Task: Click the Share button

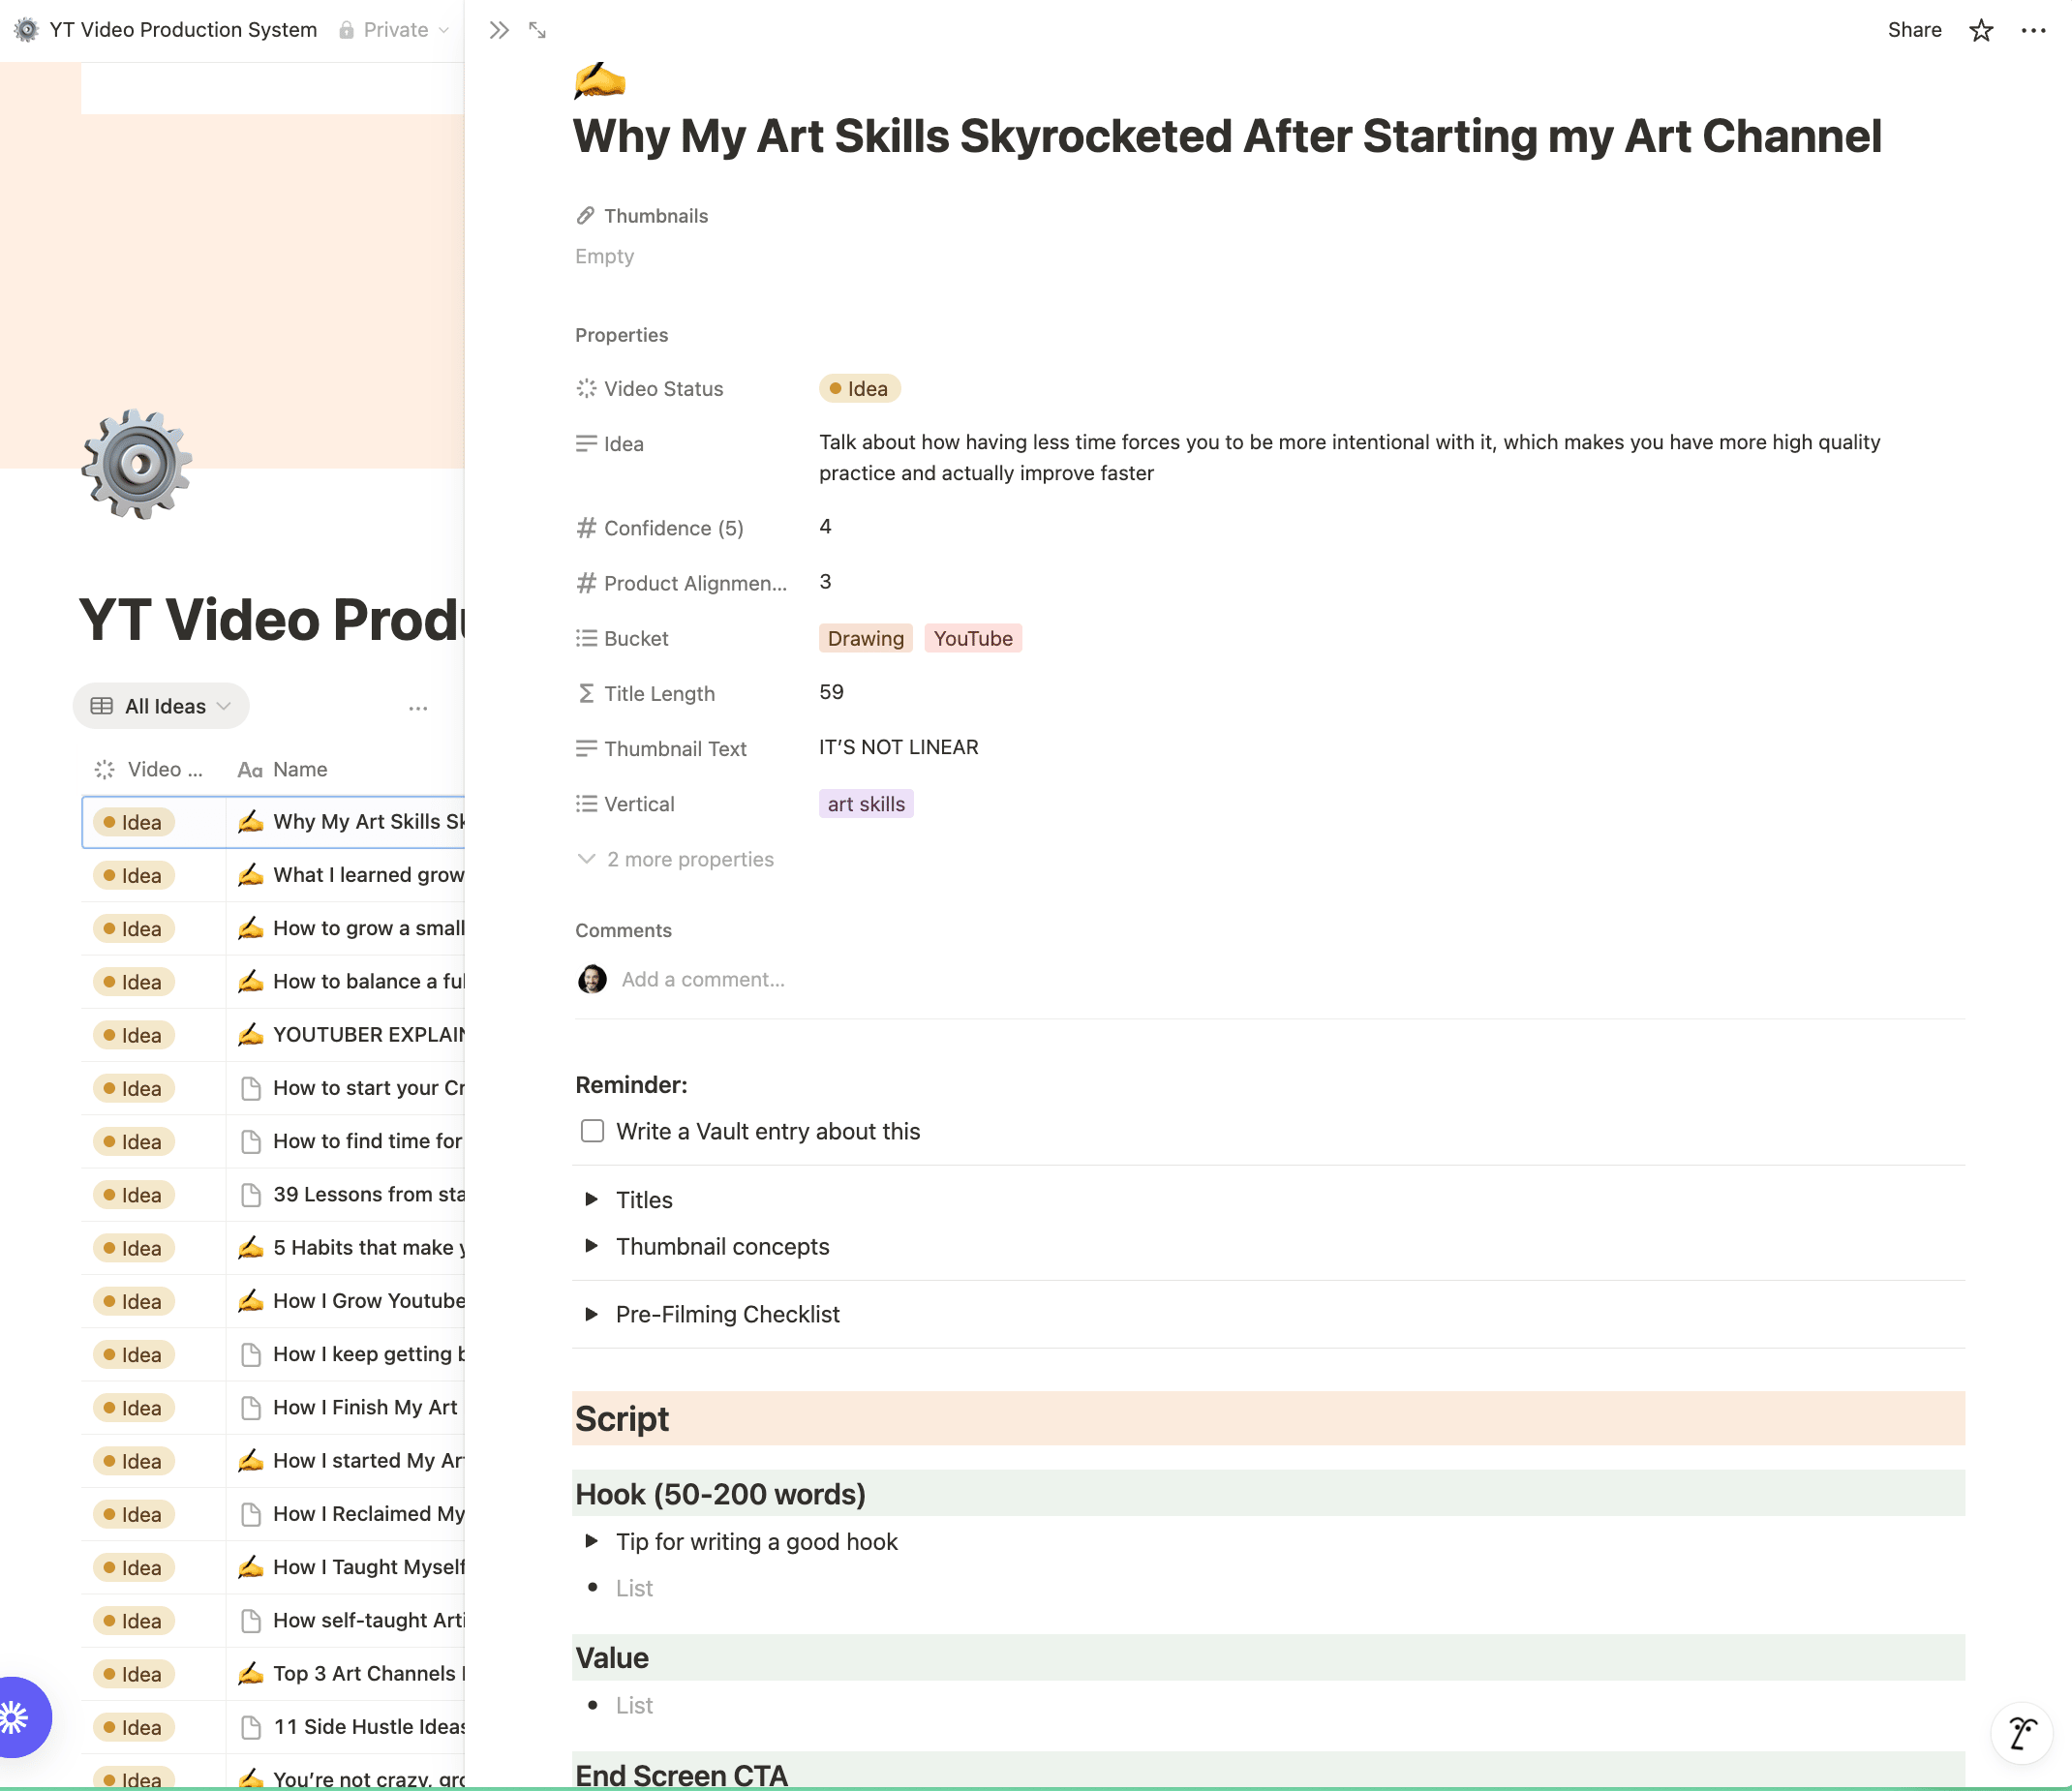Action: point(1913,30)
